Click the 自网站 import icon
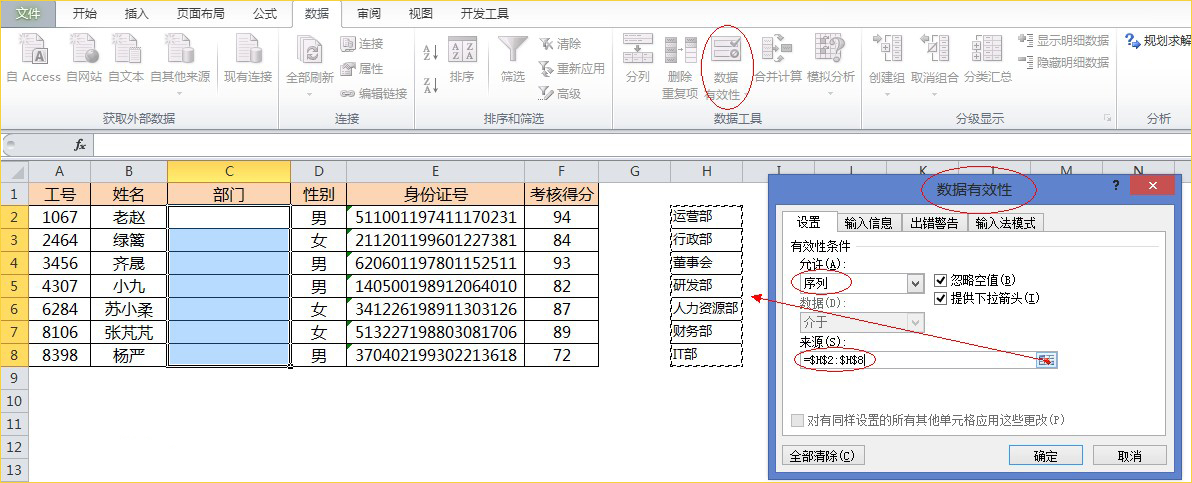 pyautogui.click(x=84, y=59)
